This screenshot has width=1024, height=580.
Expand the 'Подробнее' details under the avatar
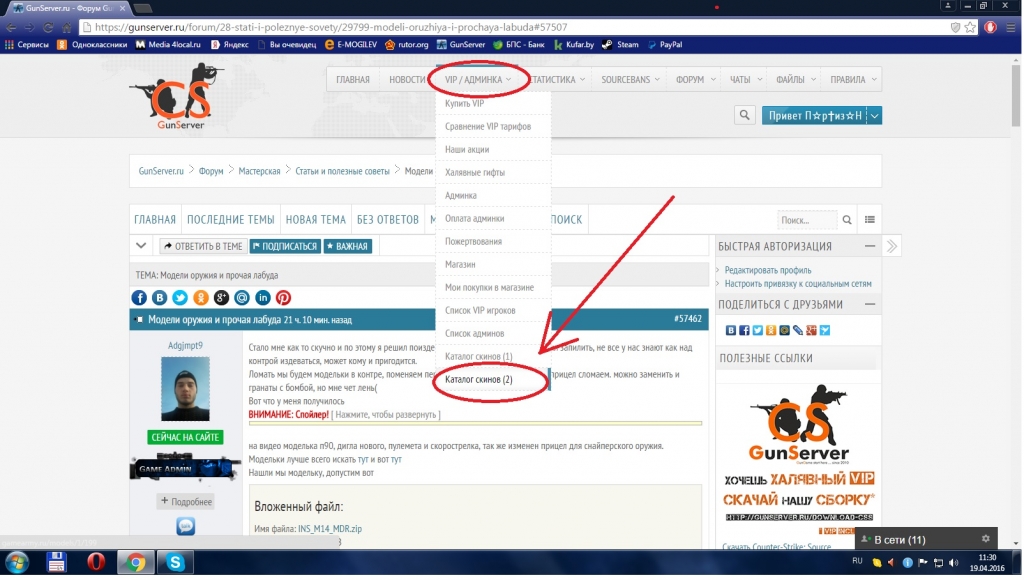pos(185,501)
